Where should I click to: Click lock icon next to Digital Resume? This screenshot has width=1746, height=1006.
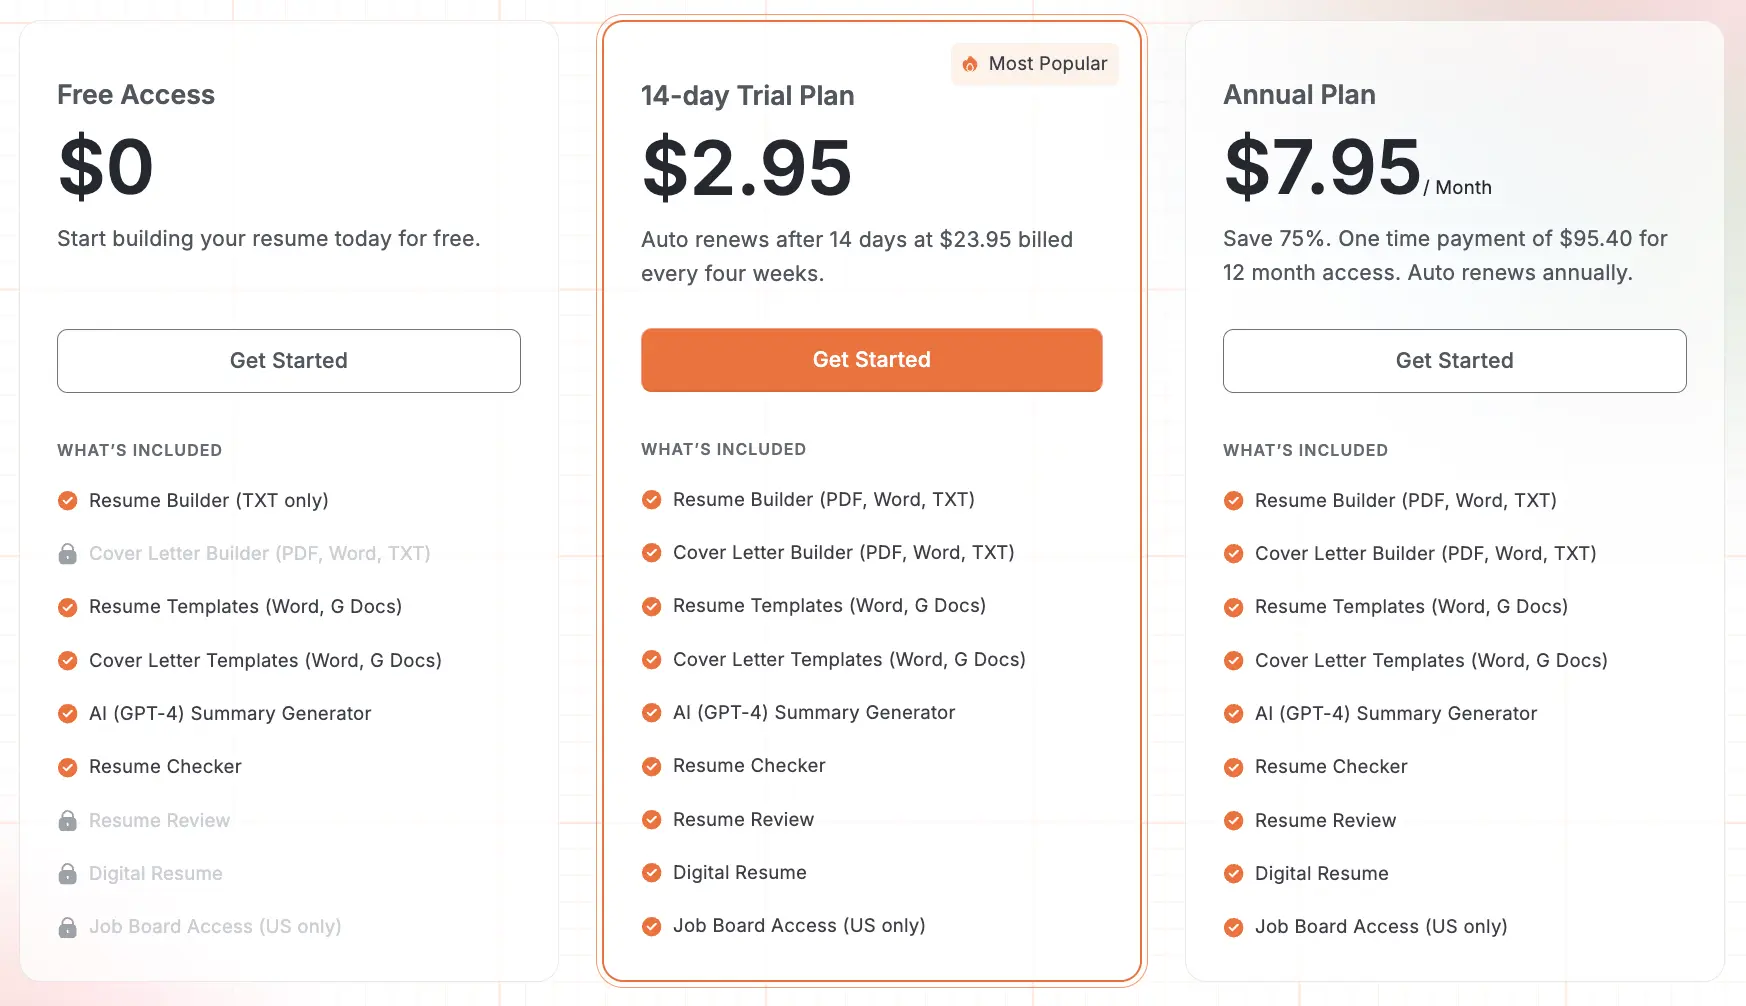[68, 874]
